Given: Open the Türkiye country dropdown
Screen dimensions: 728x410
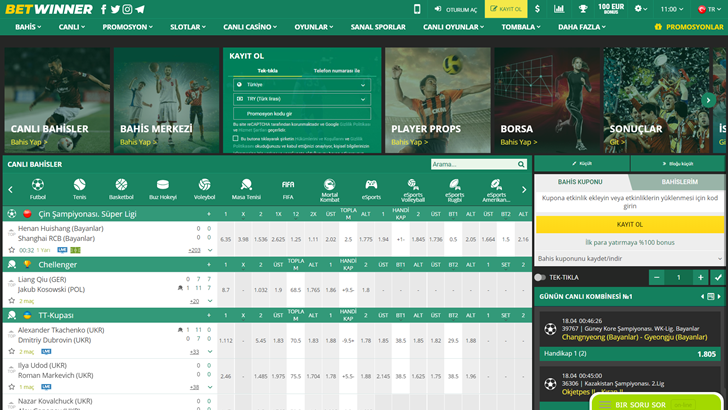Looking at the screenshot, I should [302, 85].
